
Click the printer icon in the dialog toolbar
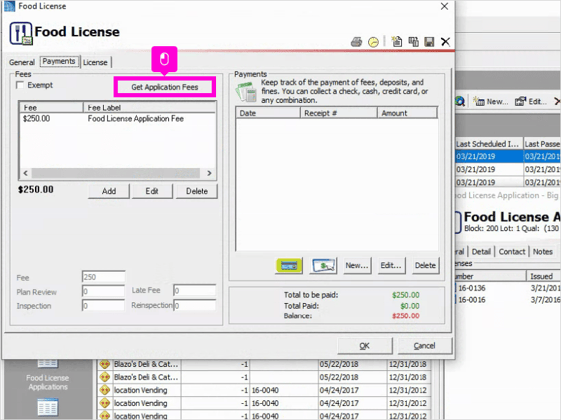[356, 42]
